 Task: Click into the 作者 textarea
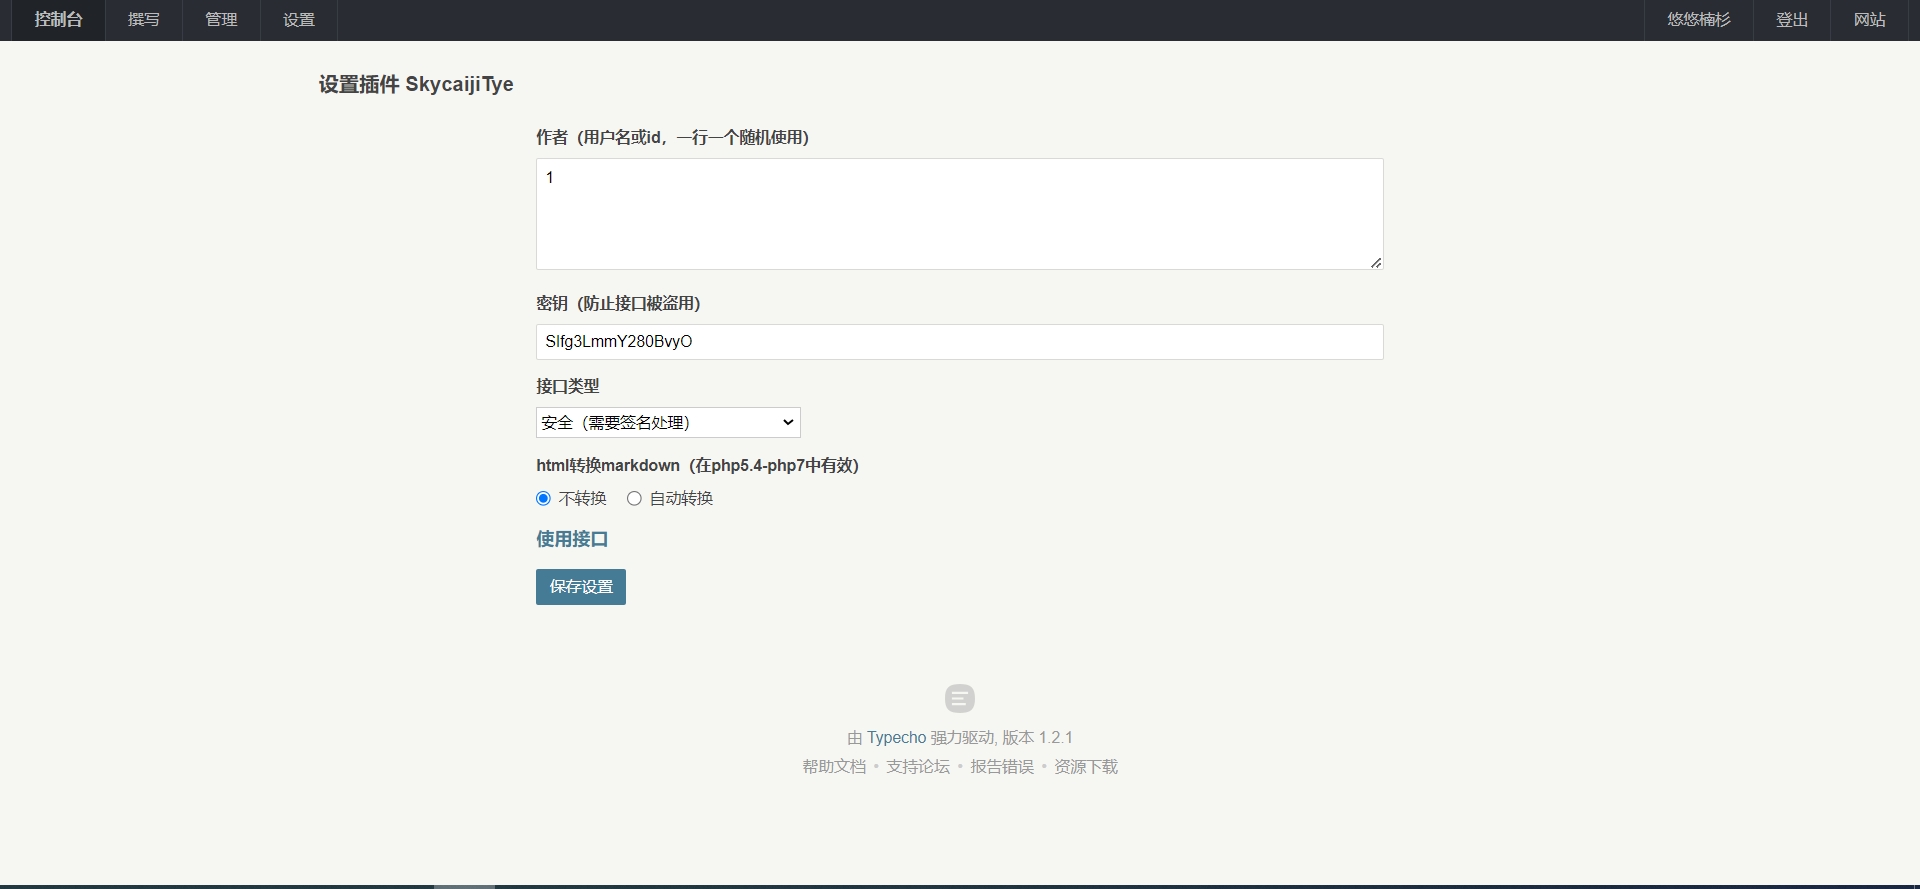point(958,214)
